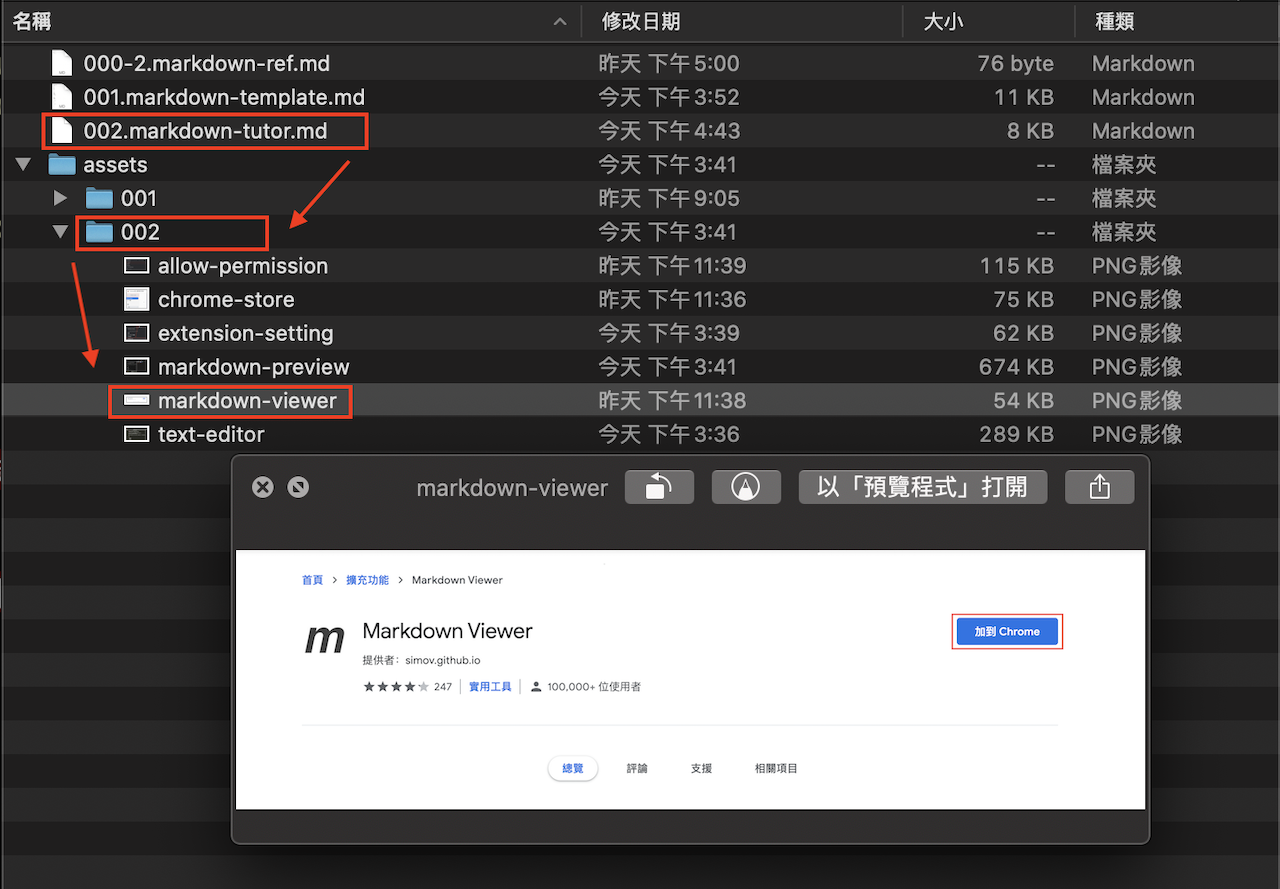Viewport: 1280px width, 889px height.
Task: Click the 擴充功能 breadcrumb link
Action: point(367,580)
